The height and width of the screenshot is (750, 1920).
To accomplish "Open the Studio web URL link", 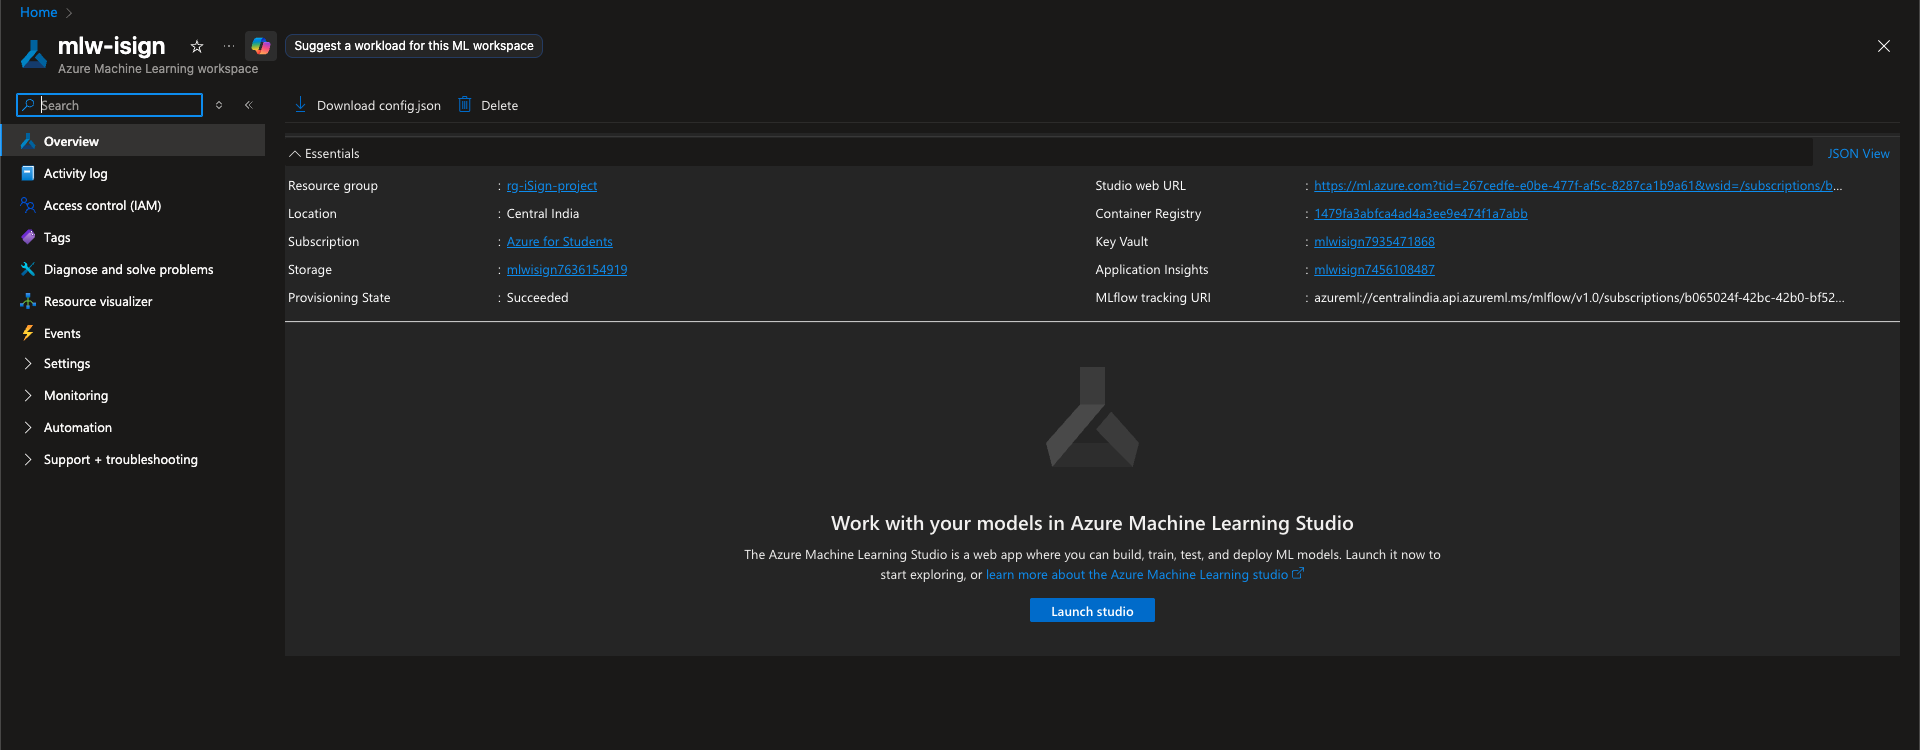I will click(1578, 185).
